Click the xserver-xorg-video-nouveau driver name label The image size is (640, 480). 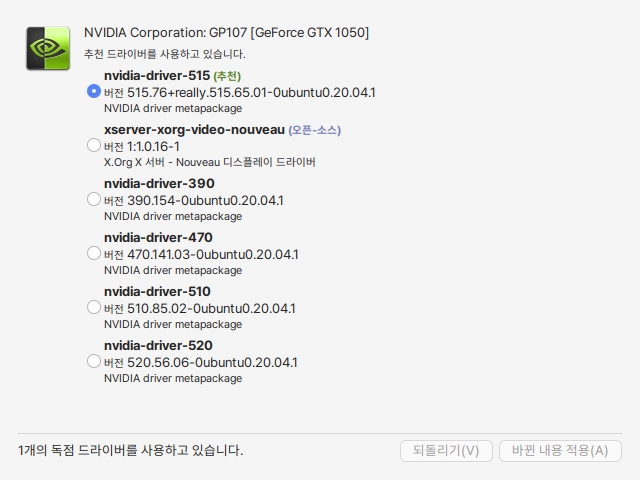click(194, 130)
